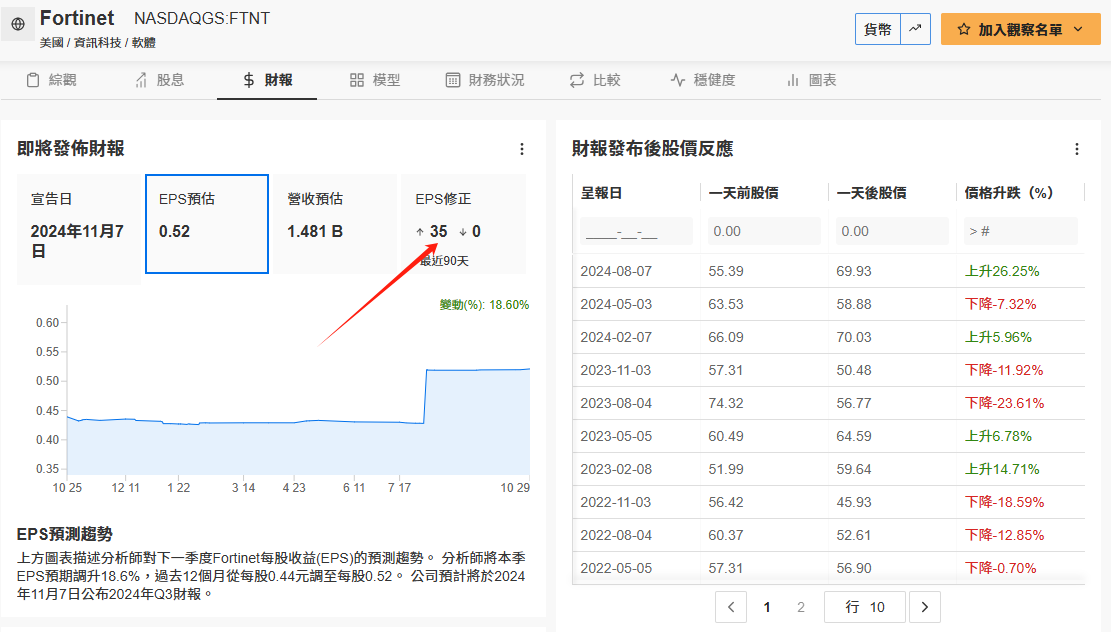Go to the next table page arrow

pos(925,607)
